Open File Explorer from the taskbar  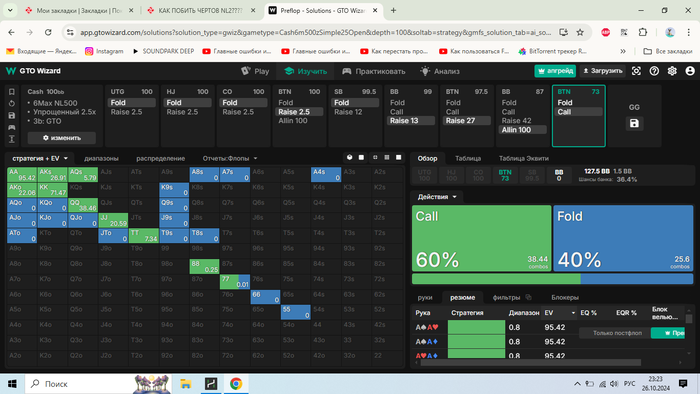coord(186,384)
